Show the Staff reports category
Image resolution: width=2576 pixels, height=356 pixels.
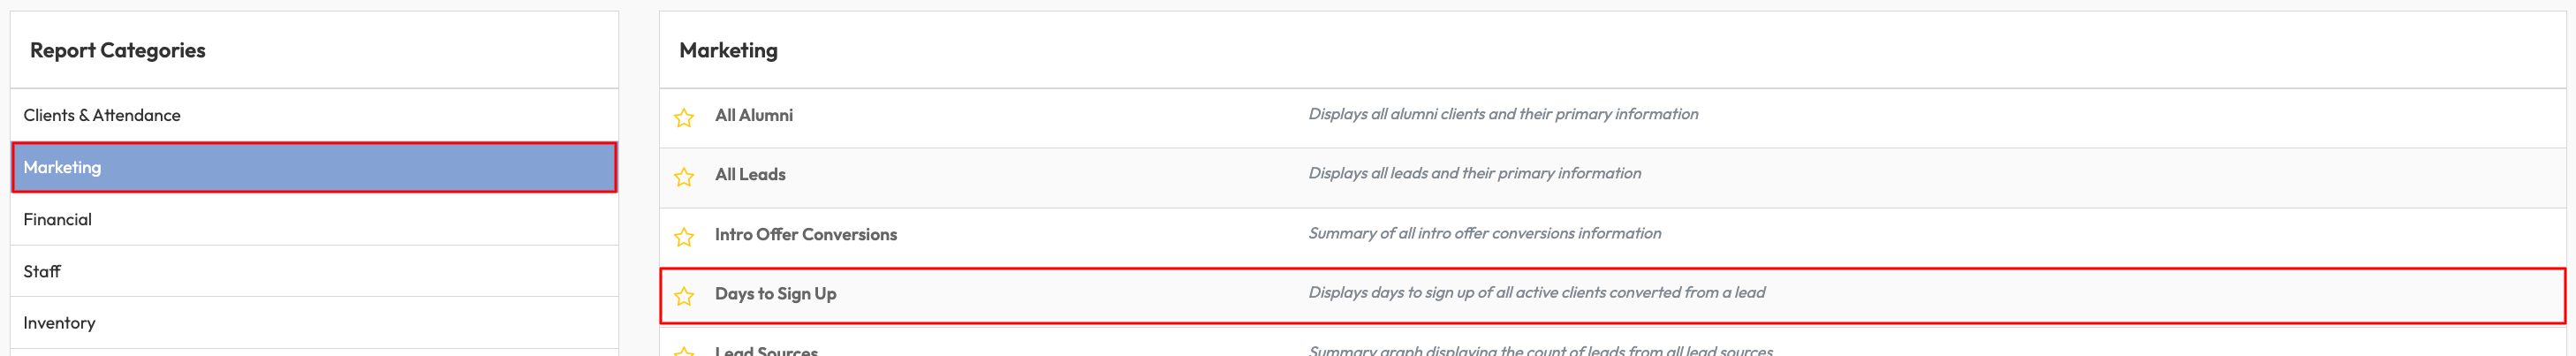point(42,271)
